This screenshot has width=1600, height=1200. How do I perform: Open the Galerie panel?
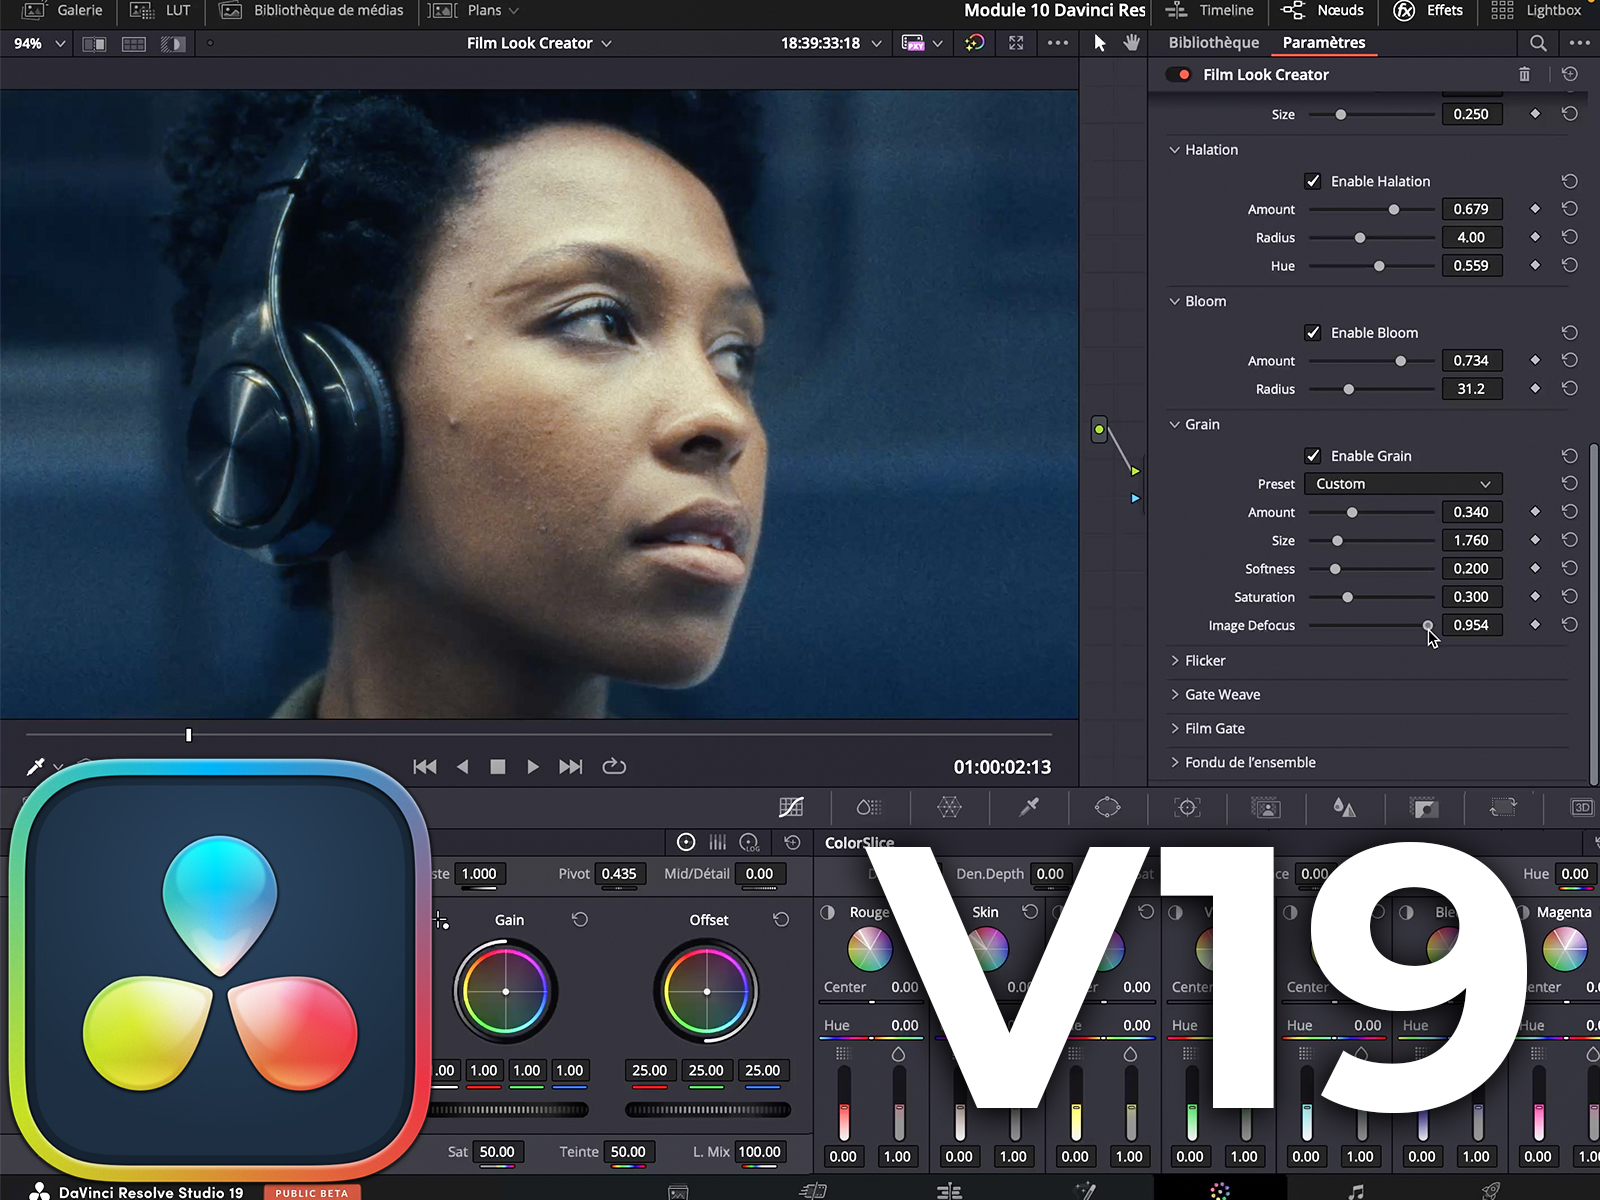click(64, 11)
